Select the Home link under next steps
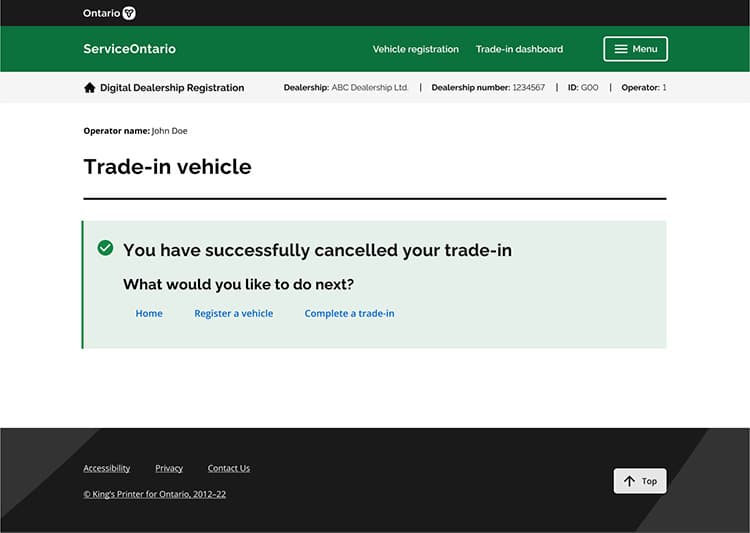The height and width of the screenshot is (533, 750). click(x=149, y=313)
